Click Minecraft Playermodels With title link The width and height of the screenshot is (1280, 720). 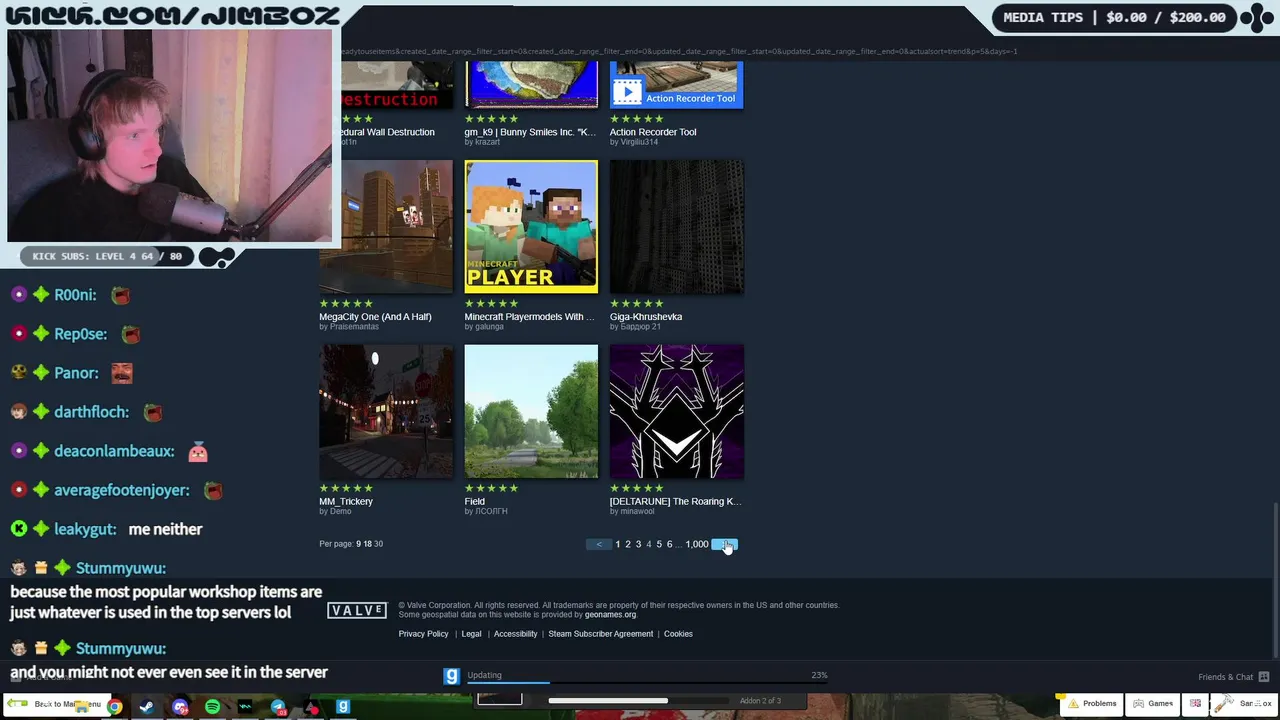pos(529,317)
